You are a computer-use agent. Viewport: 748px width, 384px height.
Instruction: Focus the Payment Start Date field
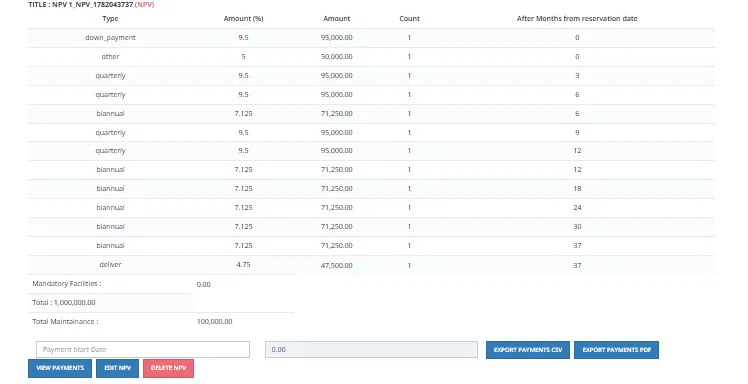pyautogui.click(x=143, y=349)
